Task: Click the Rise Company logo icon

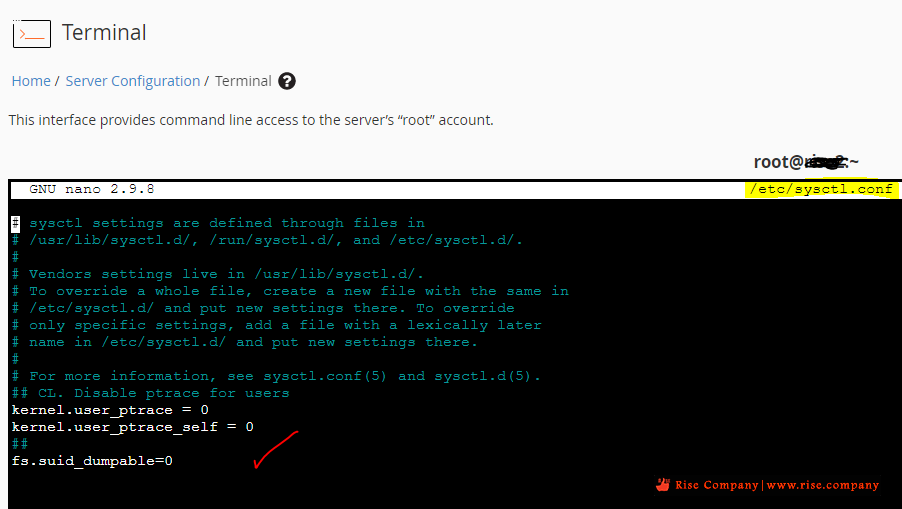Action: tap(663, 485)
